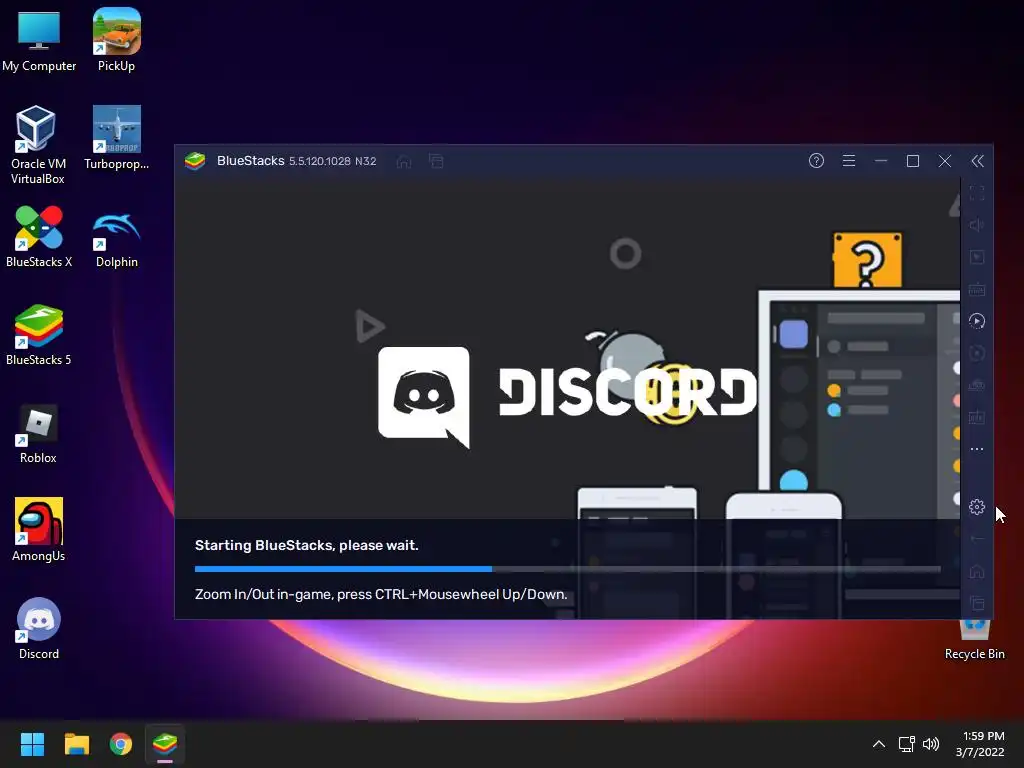
Task: Select the Recycle Bin desktop icon
Action: (x=974, y=641)
